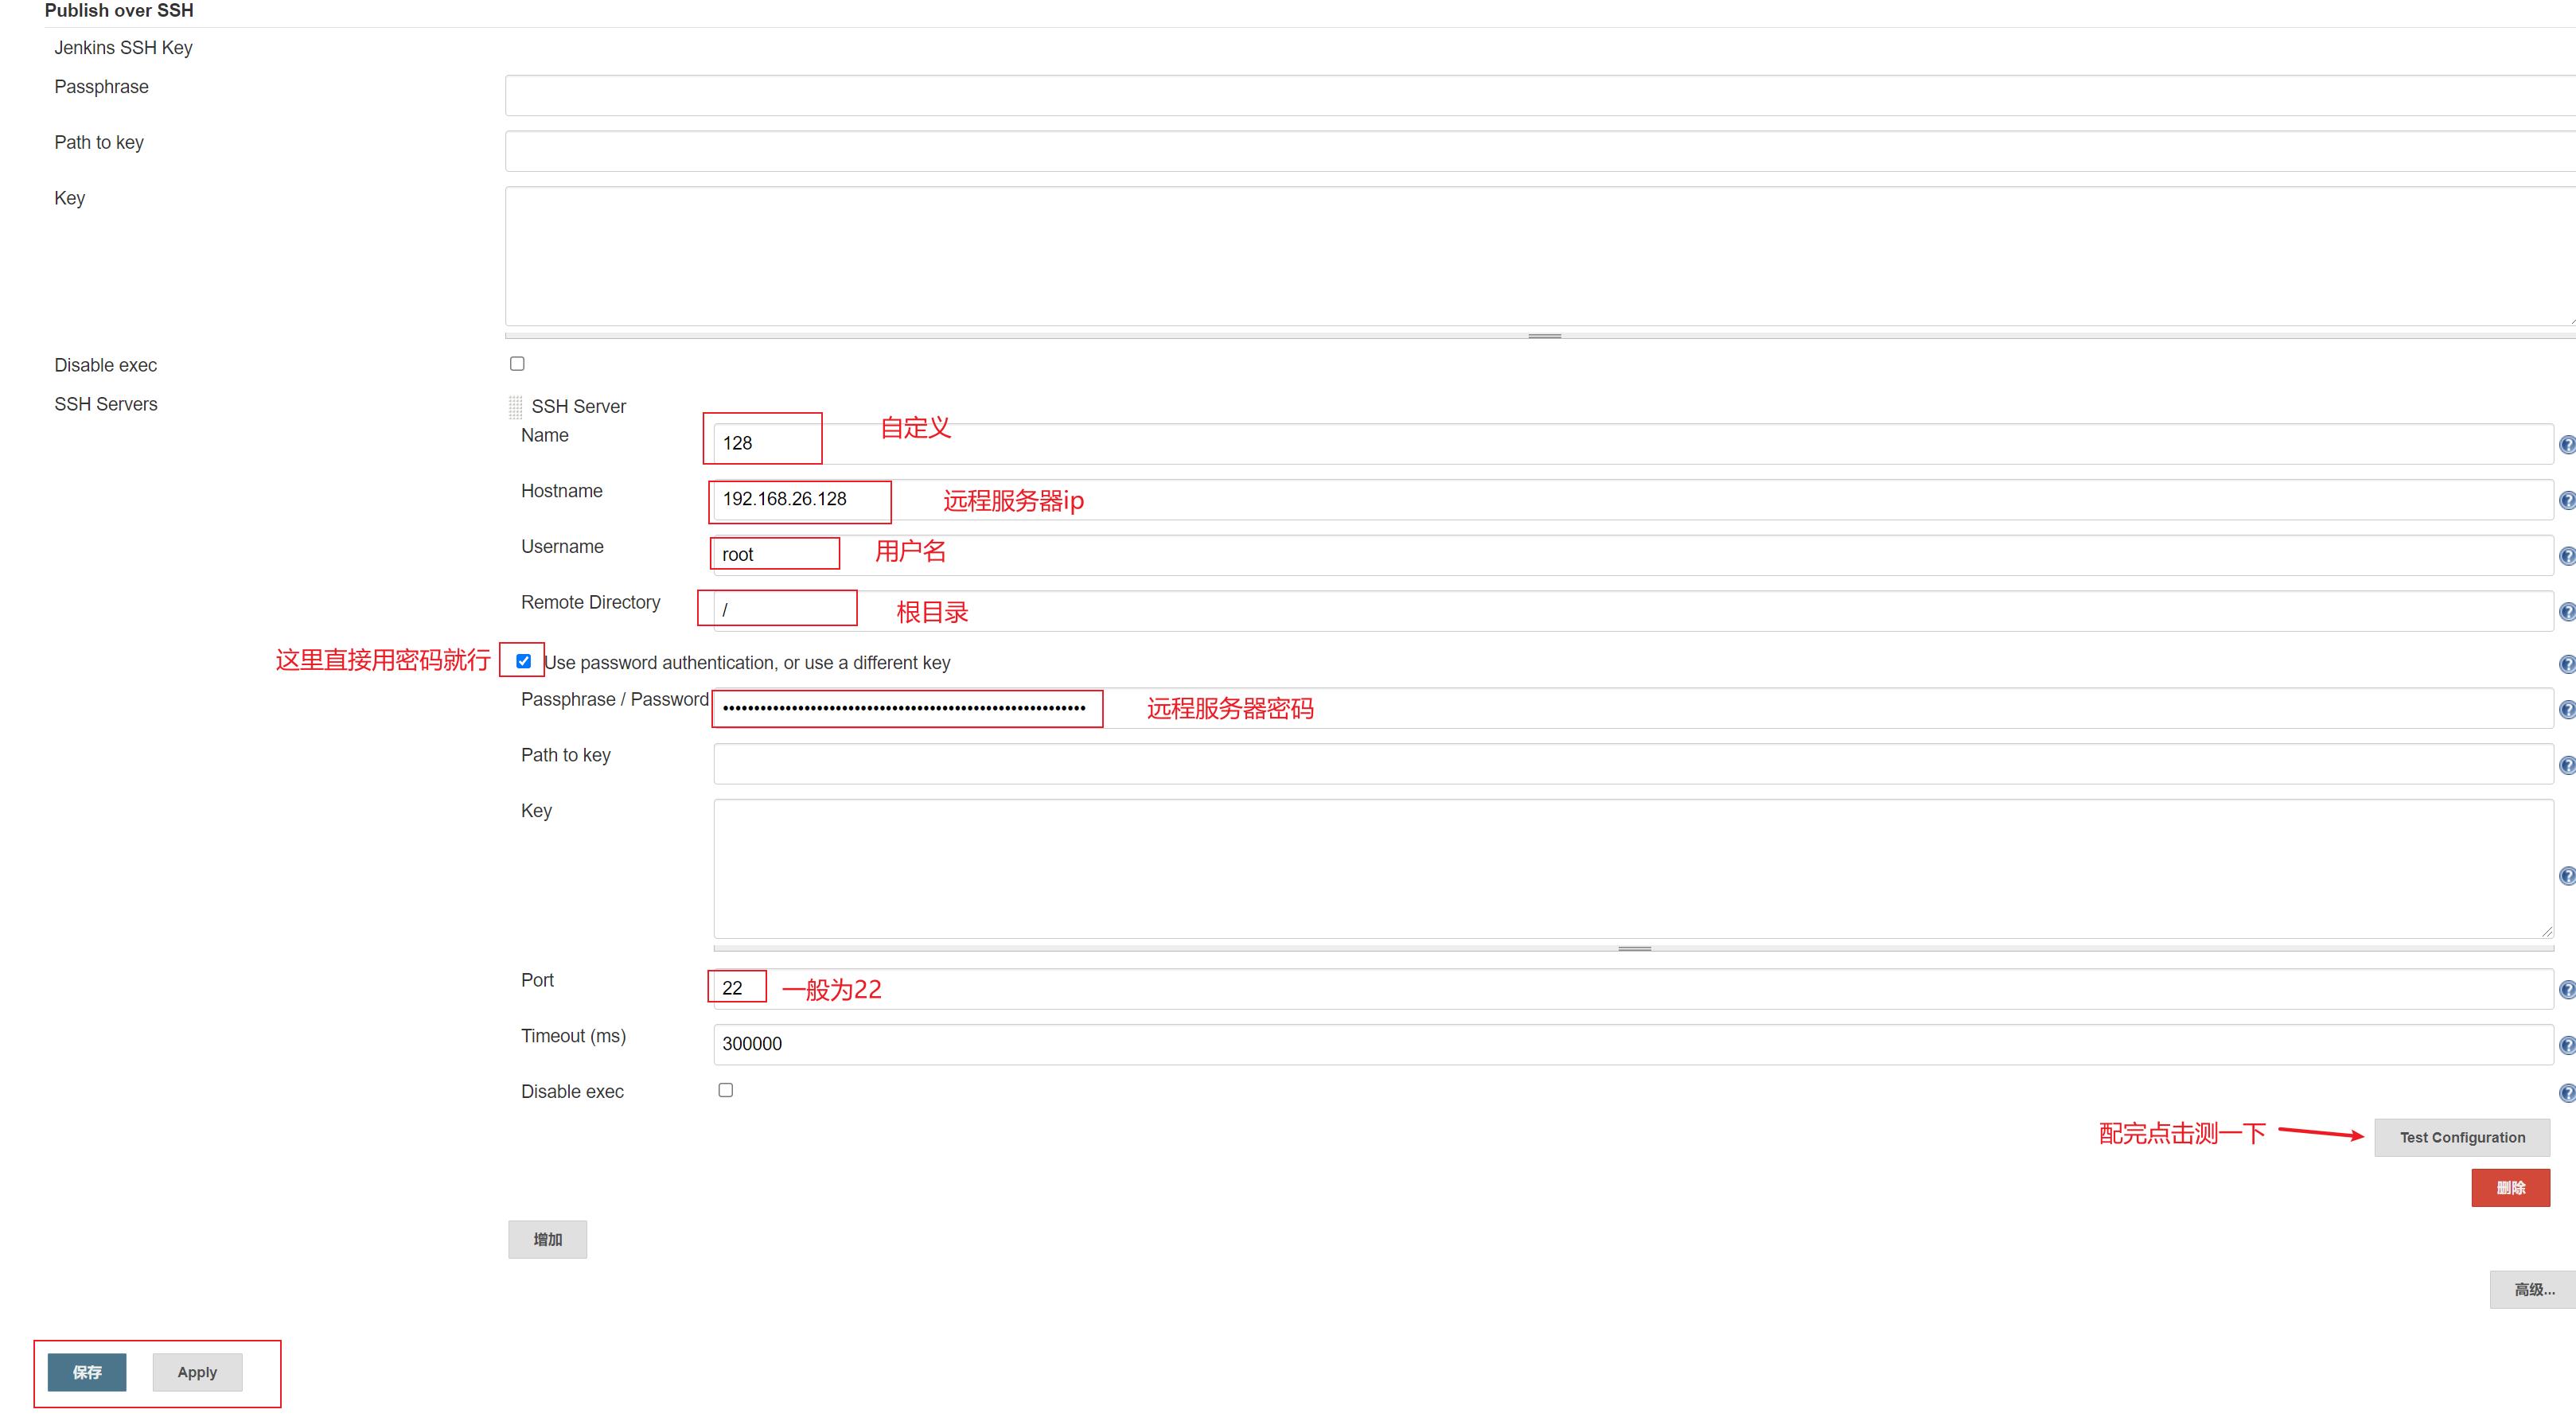The height and width of the screenshot is (1421, 2576).
Task: Click the 高级 (Advanced) button
Action: point(2525,1290)
